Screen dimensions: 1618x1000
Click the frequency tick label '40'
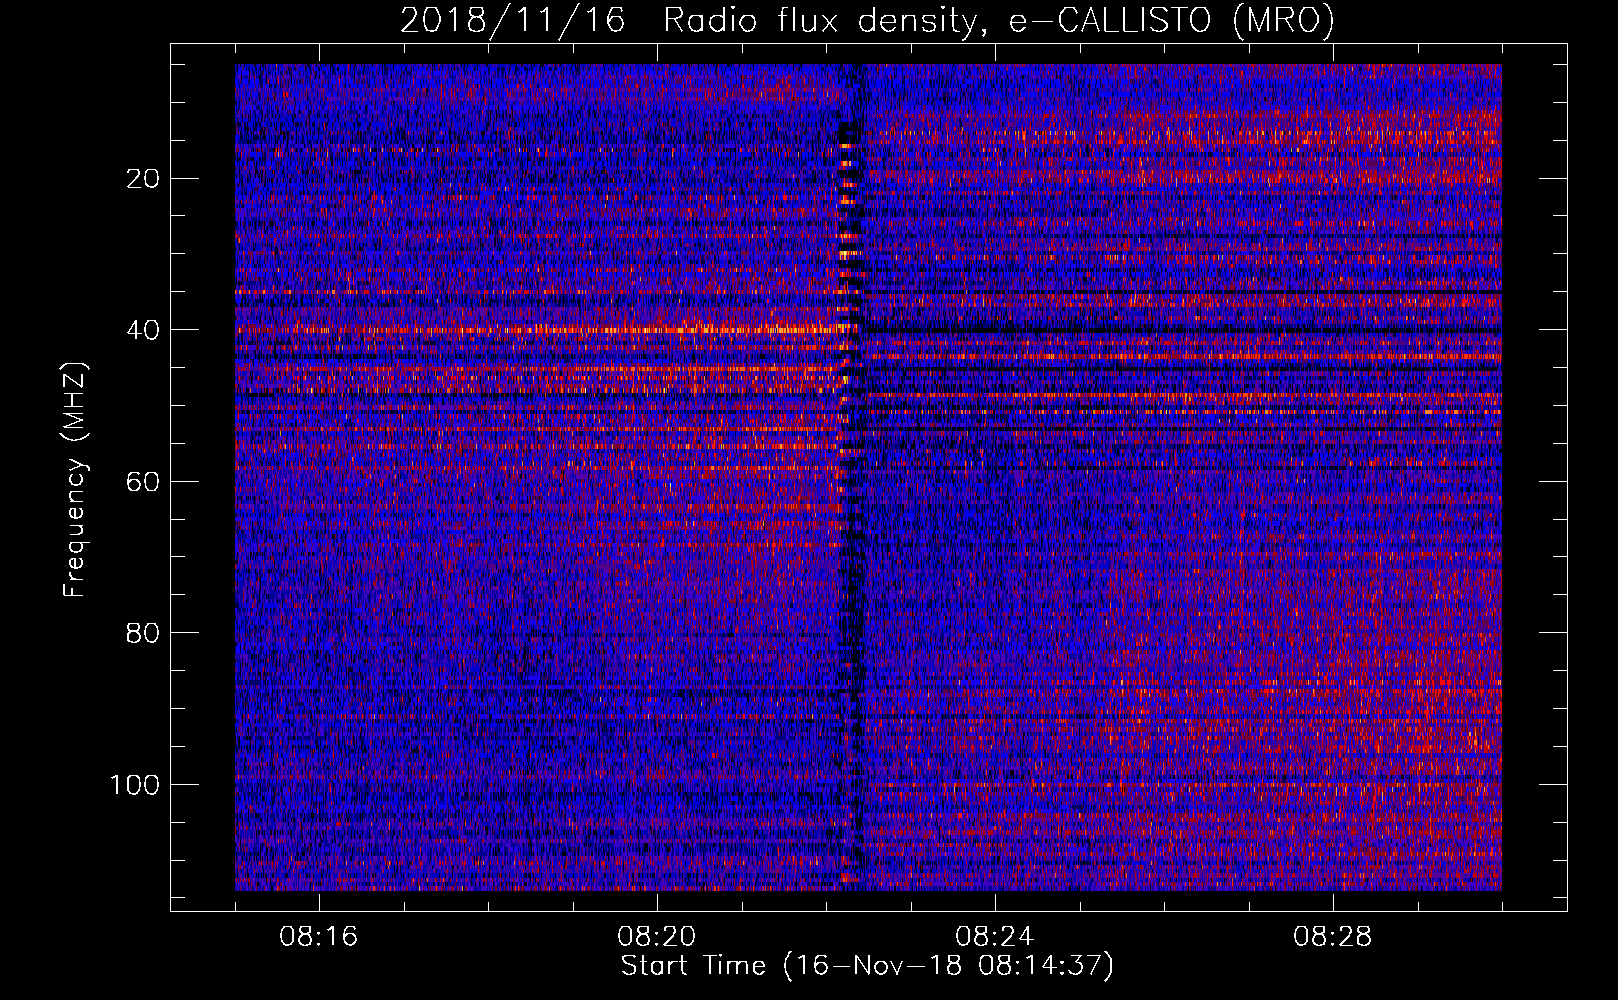click(x=144, y=330)
